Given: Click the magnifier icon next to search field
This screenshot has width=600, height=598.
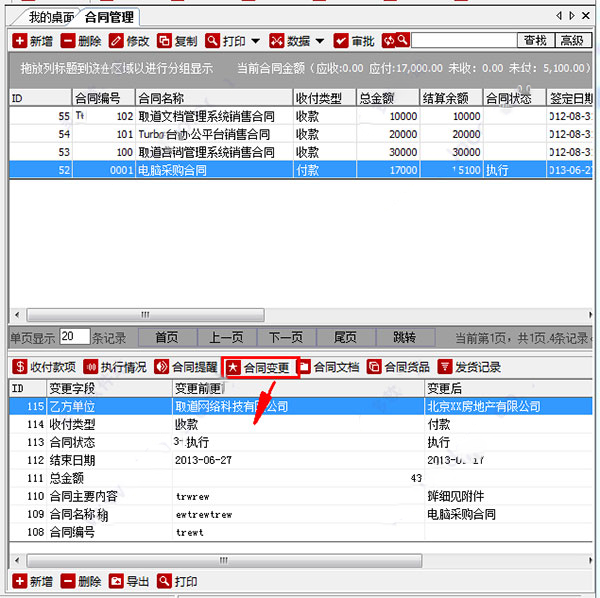Looking at the screenshot, I should [x=403, y=40].
